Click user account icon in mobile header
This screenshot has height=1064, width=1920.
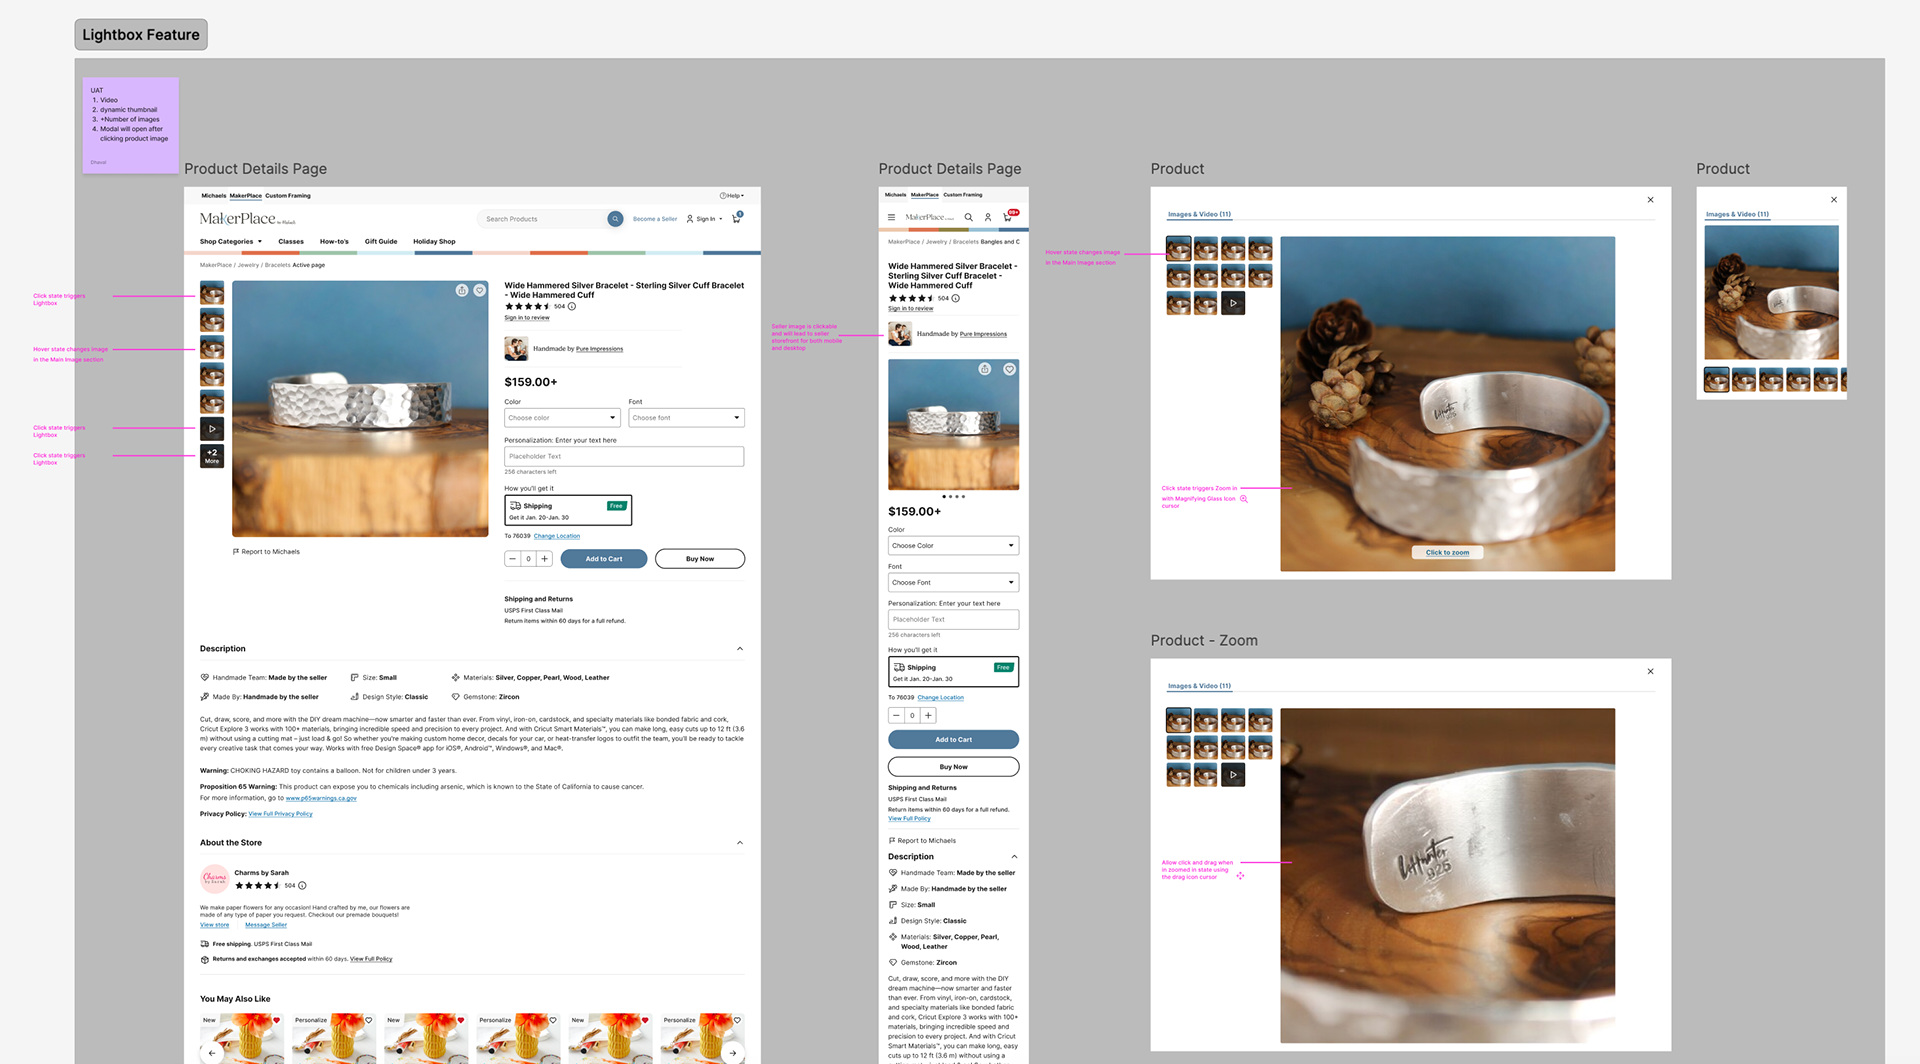point(988,217)
